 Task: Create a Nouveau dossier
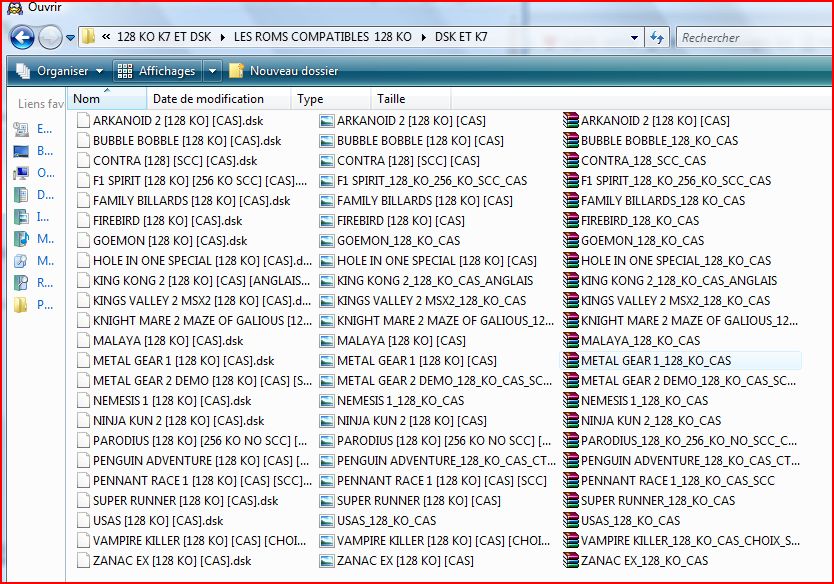284,71
